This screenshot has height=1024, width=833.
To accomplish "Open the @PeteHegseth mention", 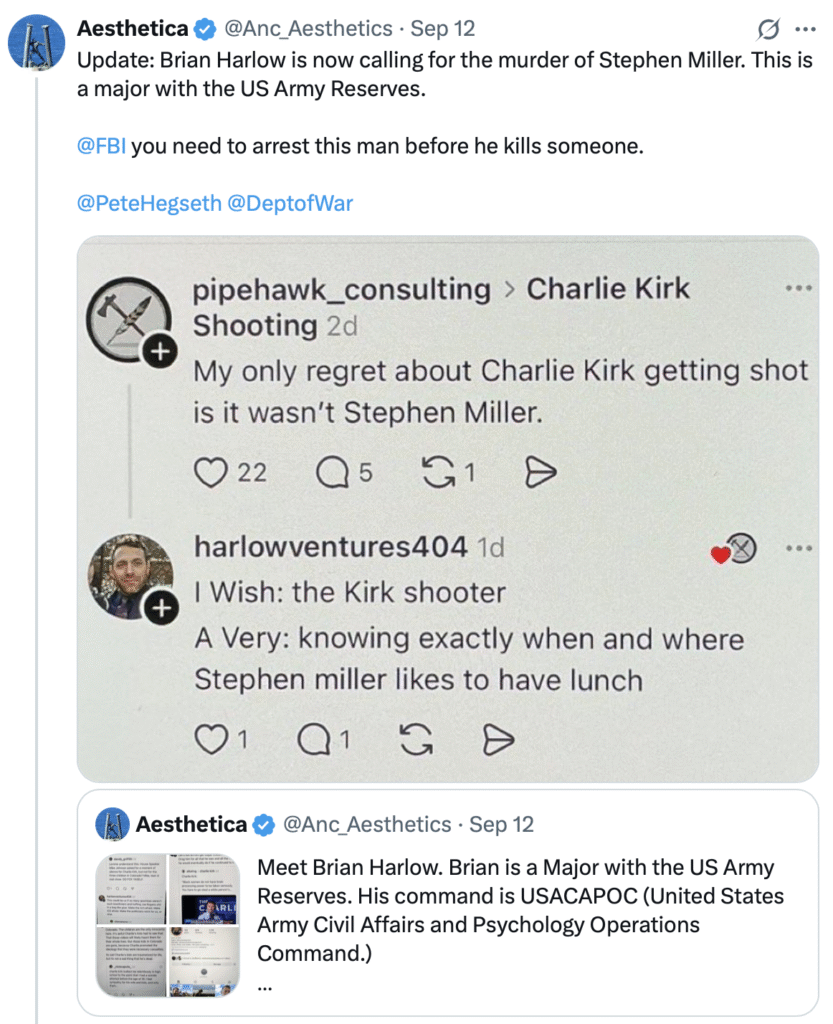I will pyautogui.click(x=148, y=203).
